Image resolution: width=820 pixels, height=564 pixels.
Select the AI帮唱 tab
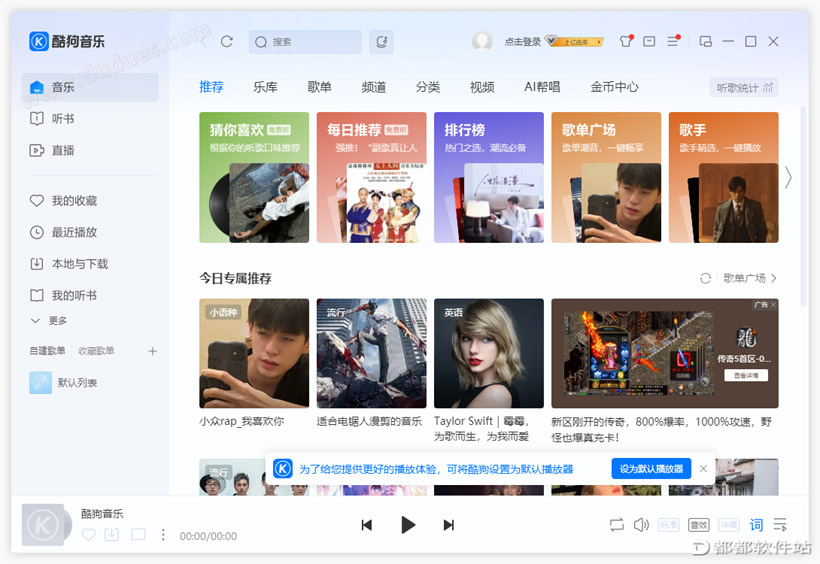(x=542, y=87)
